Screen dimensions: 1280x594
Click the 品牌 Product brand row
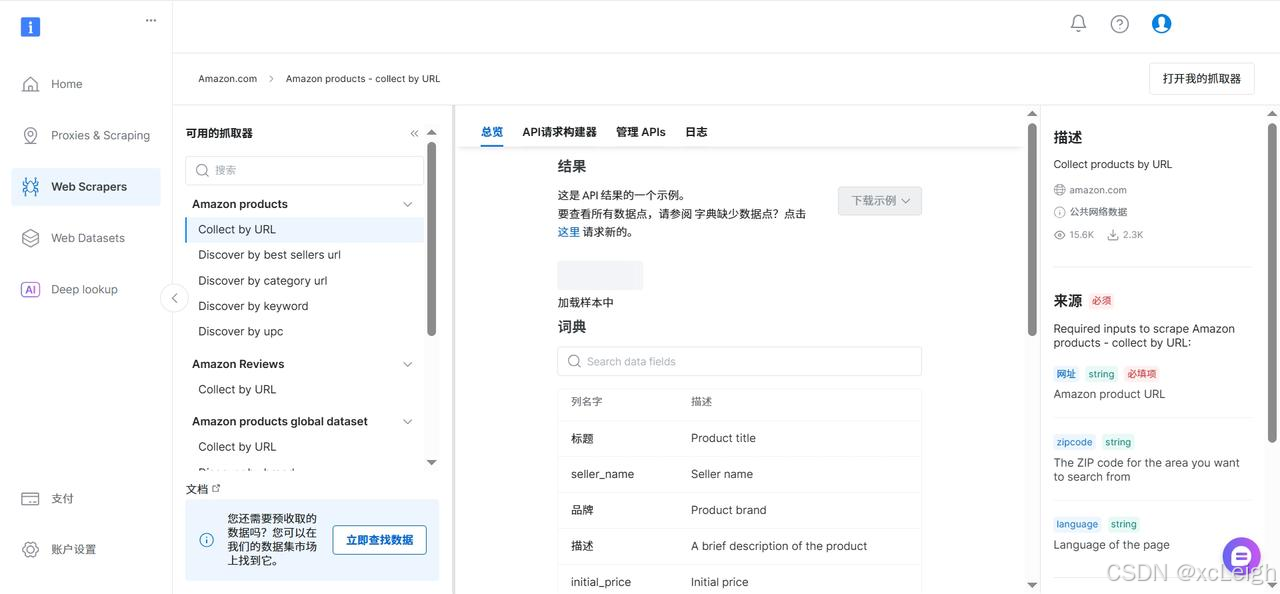pos(740,510)
